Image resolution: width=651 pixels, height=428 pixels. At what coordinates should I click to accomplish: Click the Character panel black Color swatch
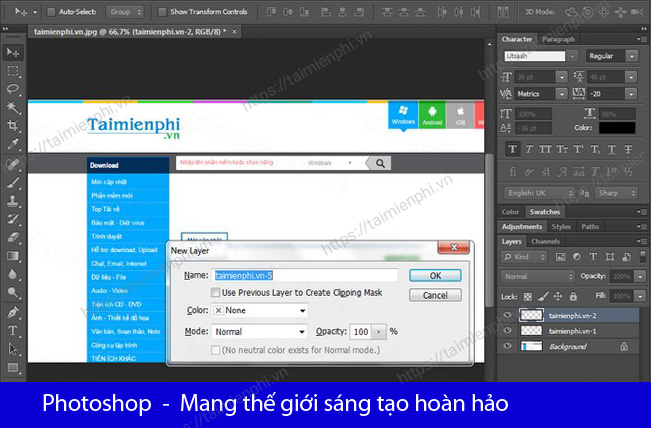(617, 128)
